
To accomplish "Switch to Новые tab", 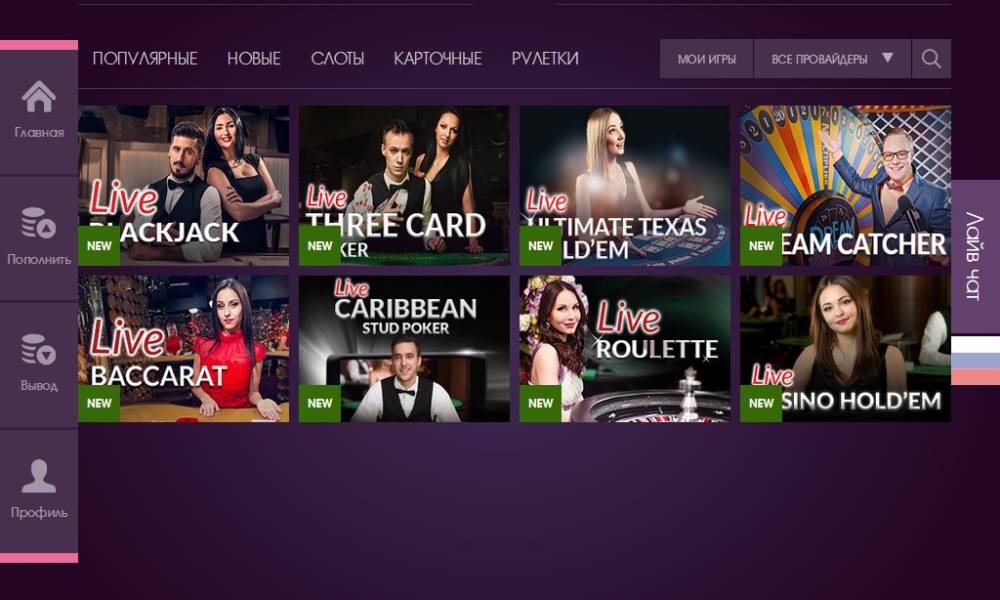I will click(x=254, y=59).
